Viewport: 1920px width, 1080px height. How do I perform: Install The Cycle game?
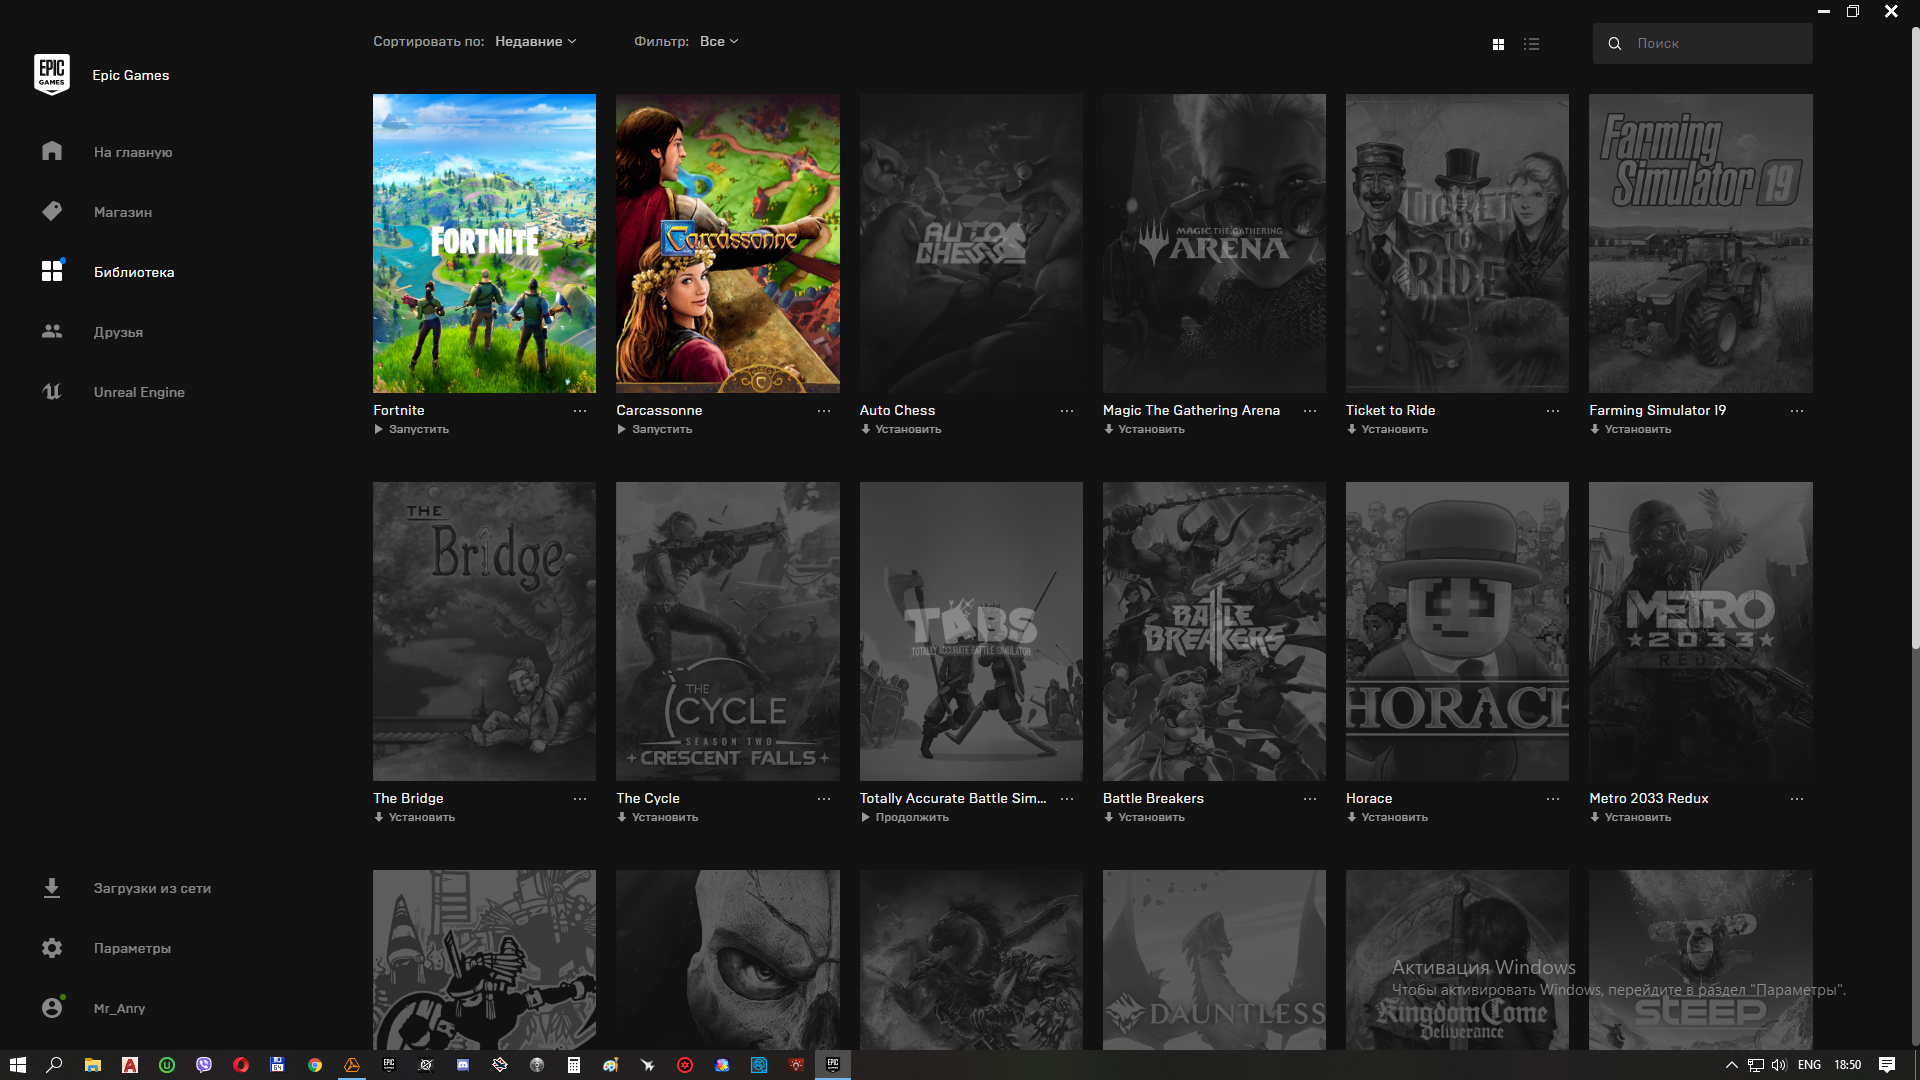(657, 817)
